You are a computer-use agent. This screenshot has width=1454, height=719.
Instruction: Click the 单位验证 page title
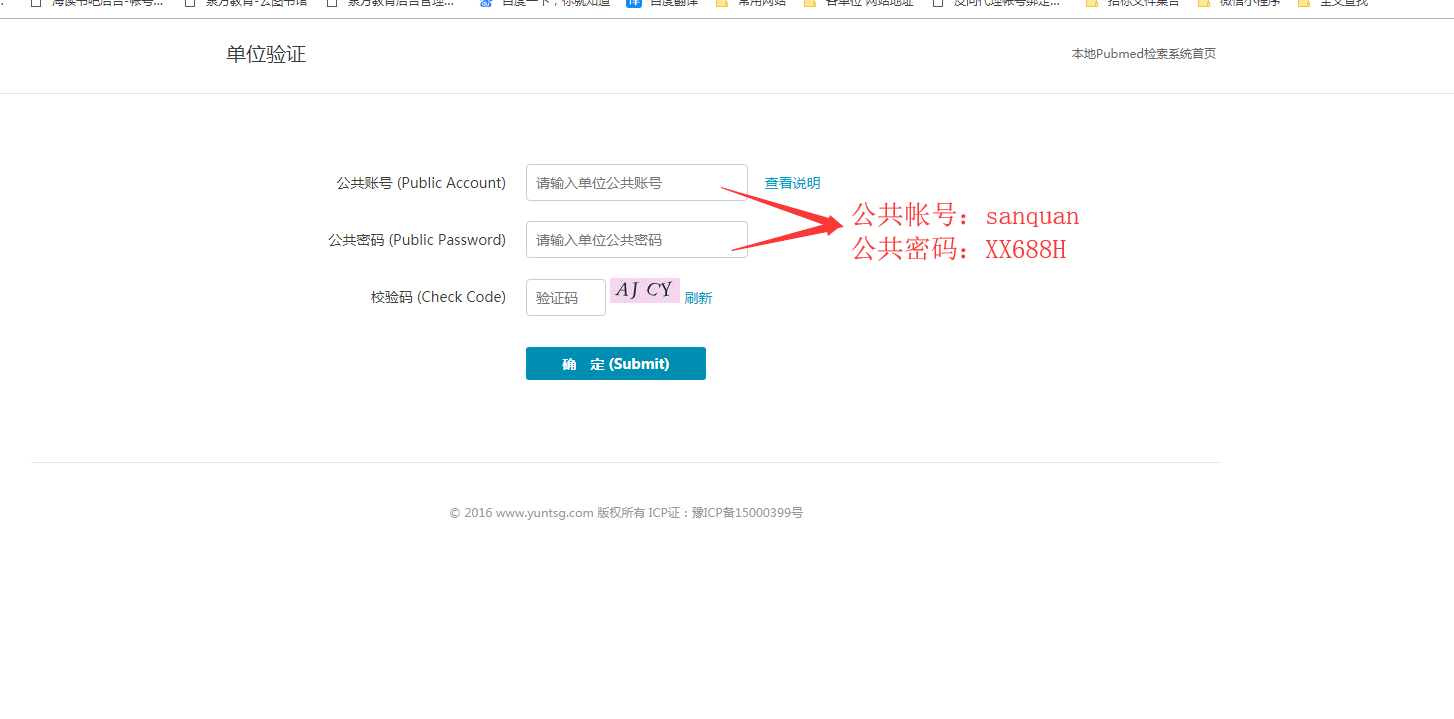pyautogui.click(x=266, y=54)
